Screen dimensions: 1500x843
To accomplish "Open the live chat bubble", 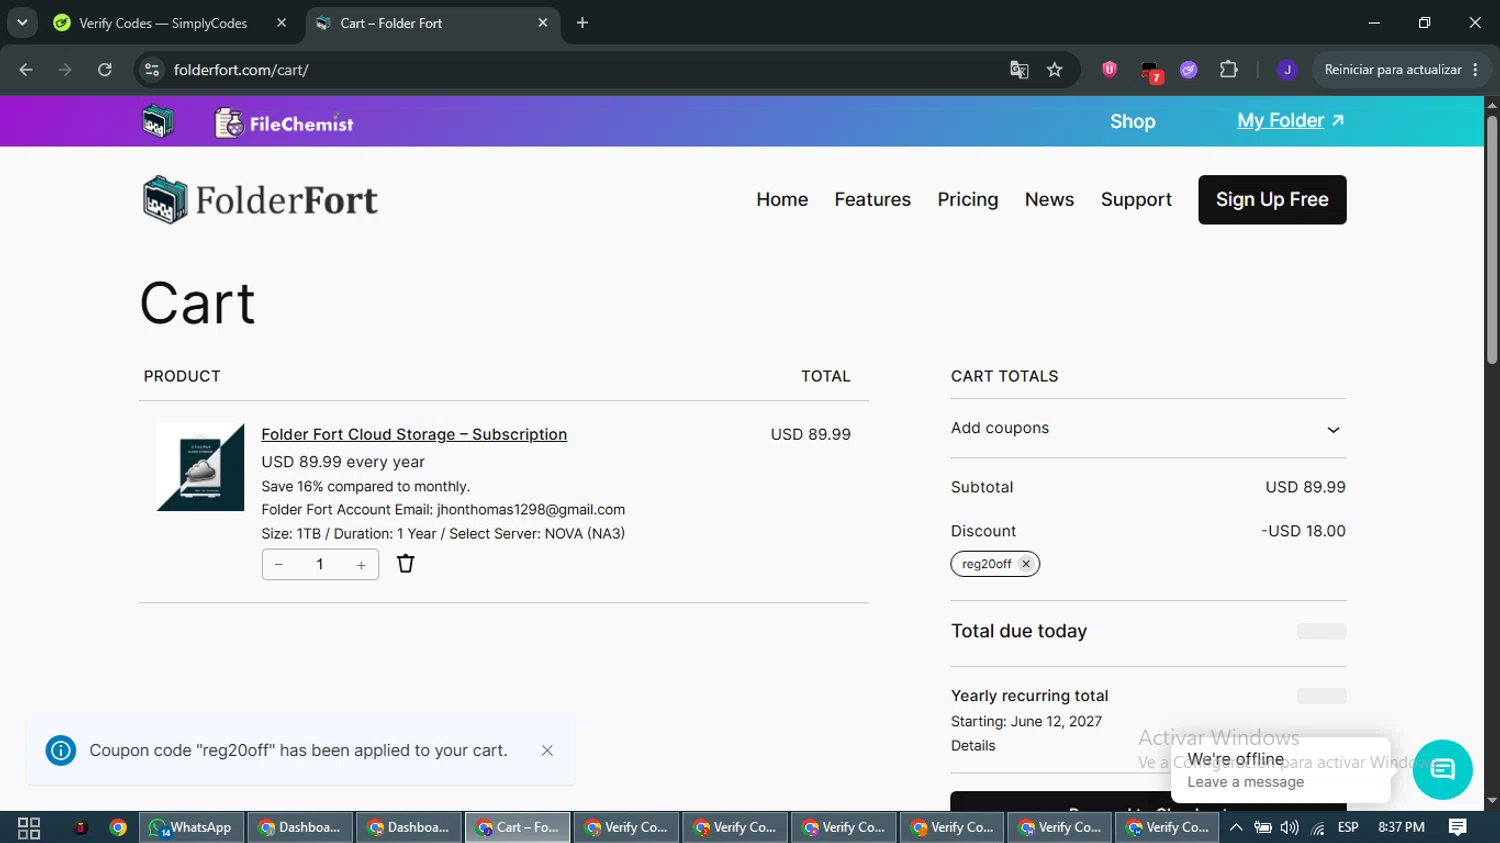I will click(x=1442, y=769).
